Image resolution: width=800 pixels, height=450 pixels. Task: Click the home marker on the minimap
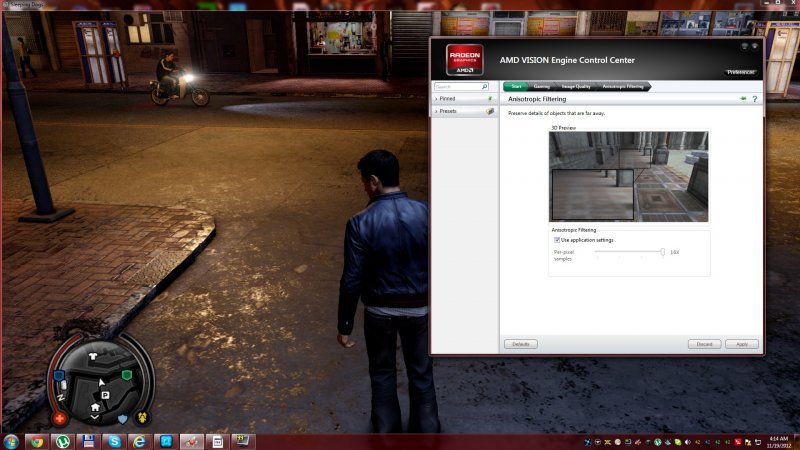(95, 407)
